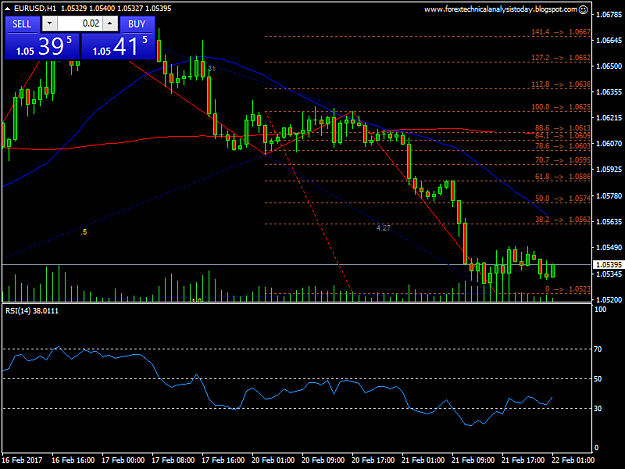Click the RSI(14) 38.0111 indicator label
625x469 pixels.
point(32,311)
